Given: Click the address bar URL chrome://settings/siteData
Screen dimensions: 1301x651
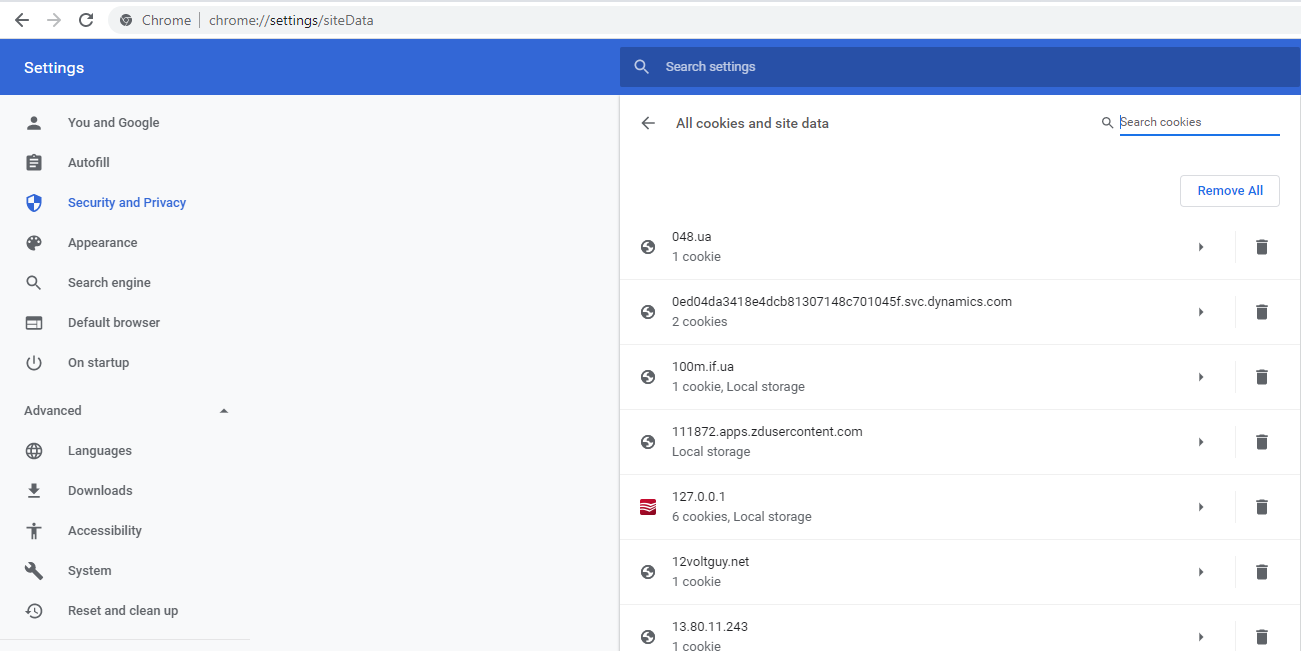Looking at the screenshot, I should [x=291, y=20].
